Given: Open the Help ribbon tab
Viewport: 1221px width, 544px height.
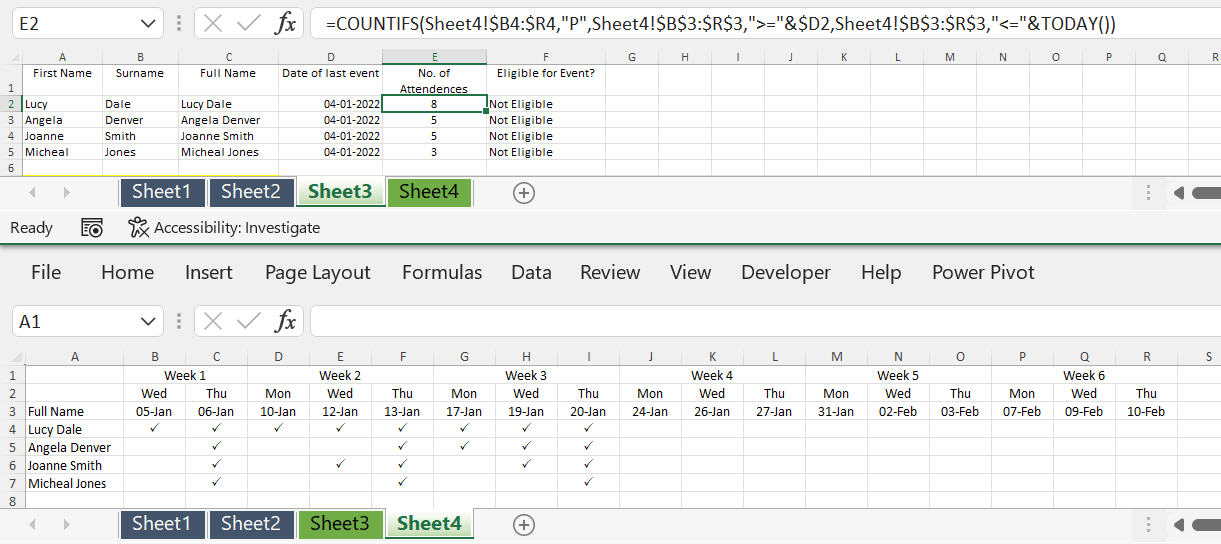Looking at the screenshot, I should [881, 272].
